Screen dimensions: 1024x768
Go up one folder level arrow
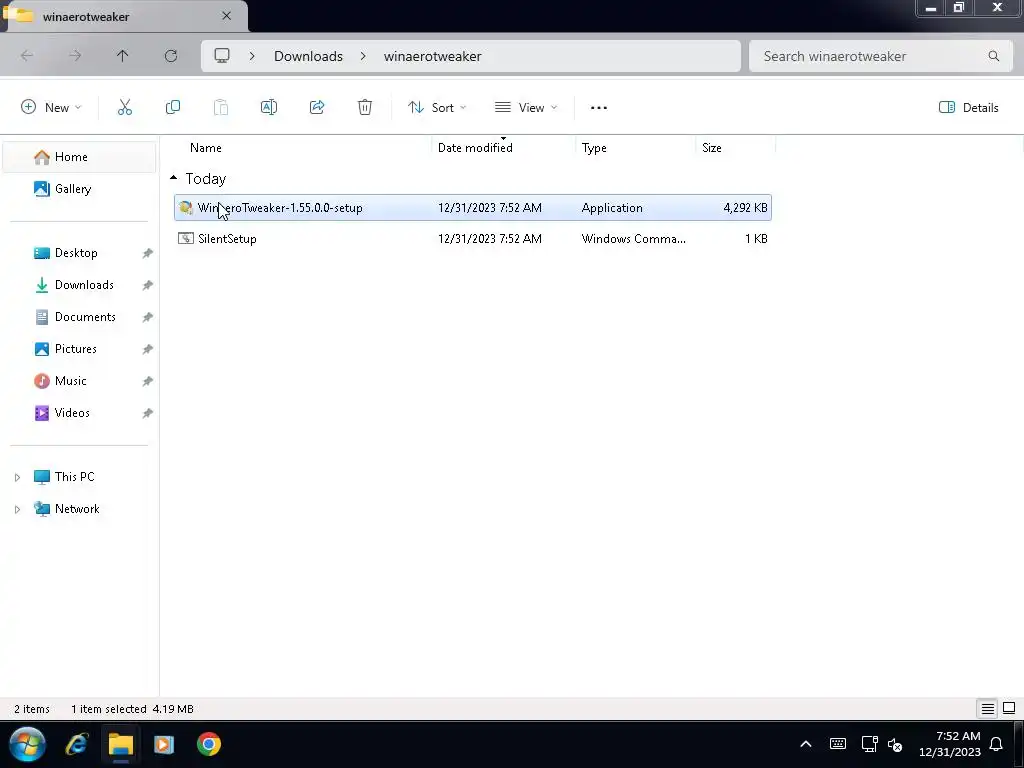[123, 56]
